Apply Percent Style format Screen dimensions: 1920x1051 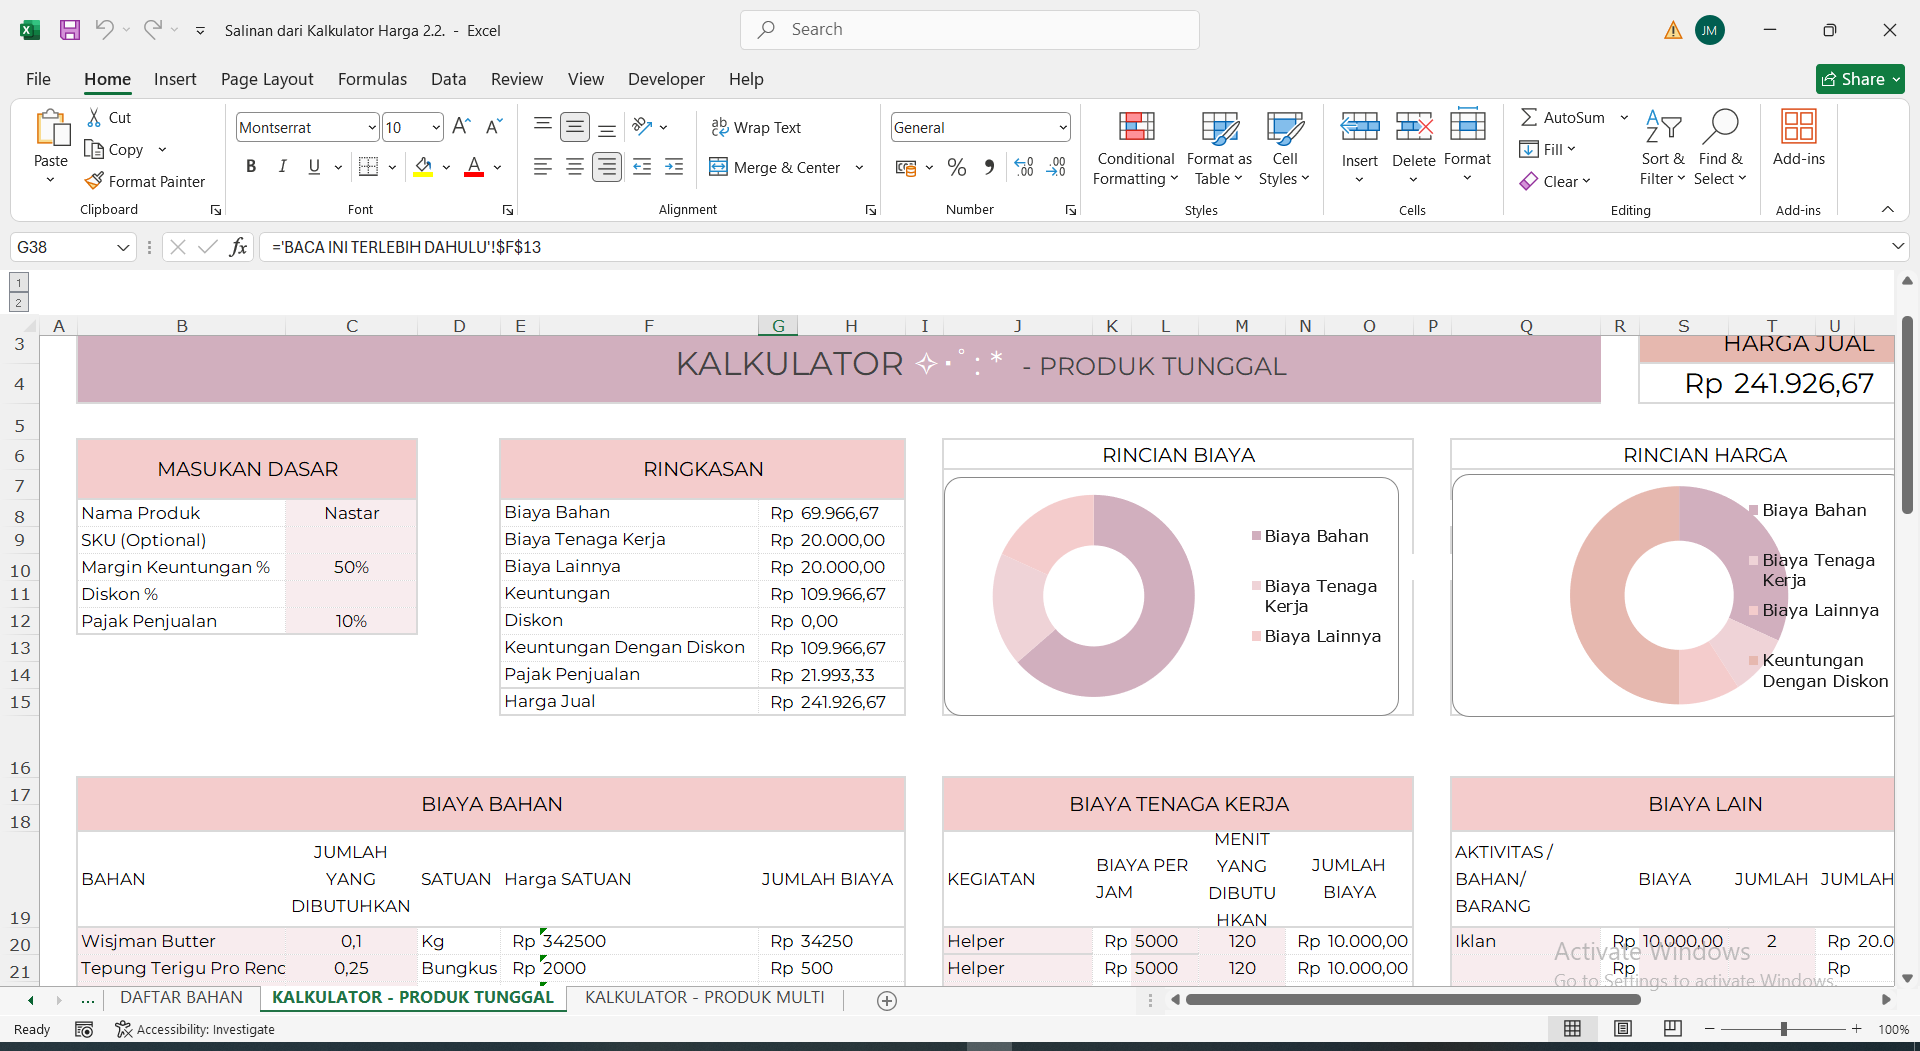957,167
